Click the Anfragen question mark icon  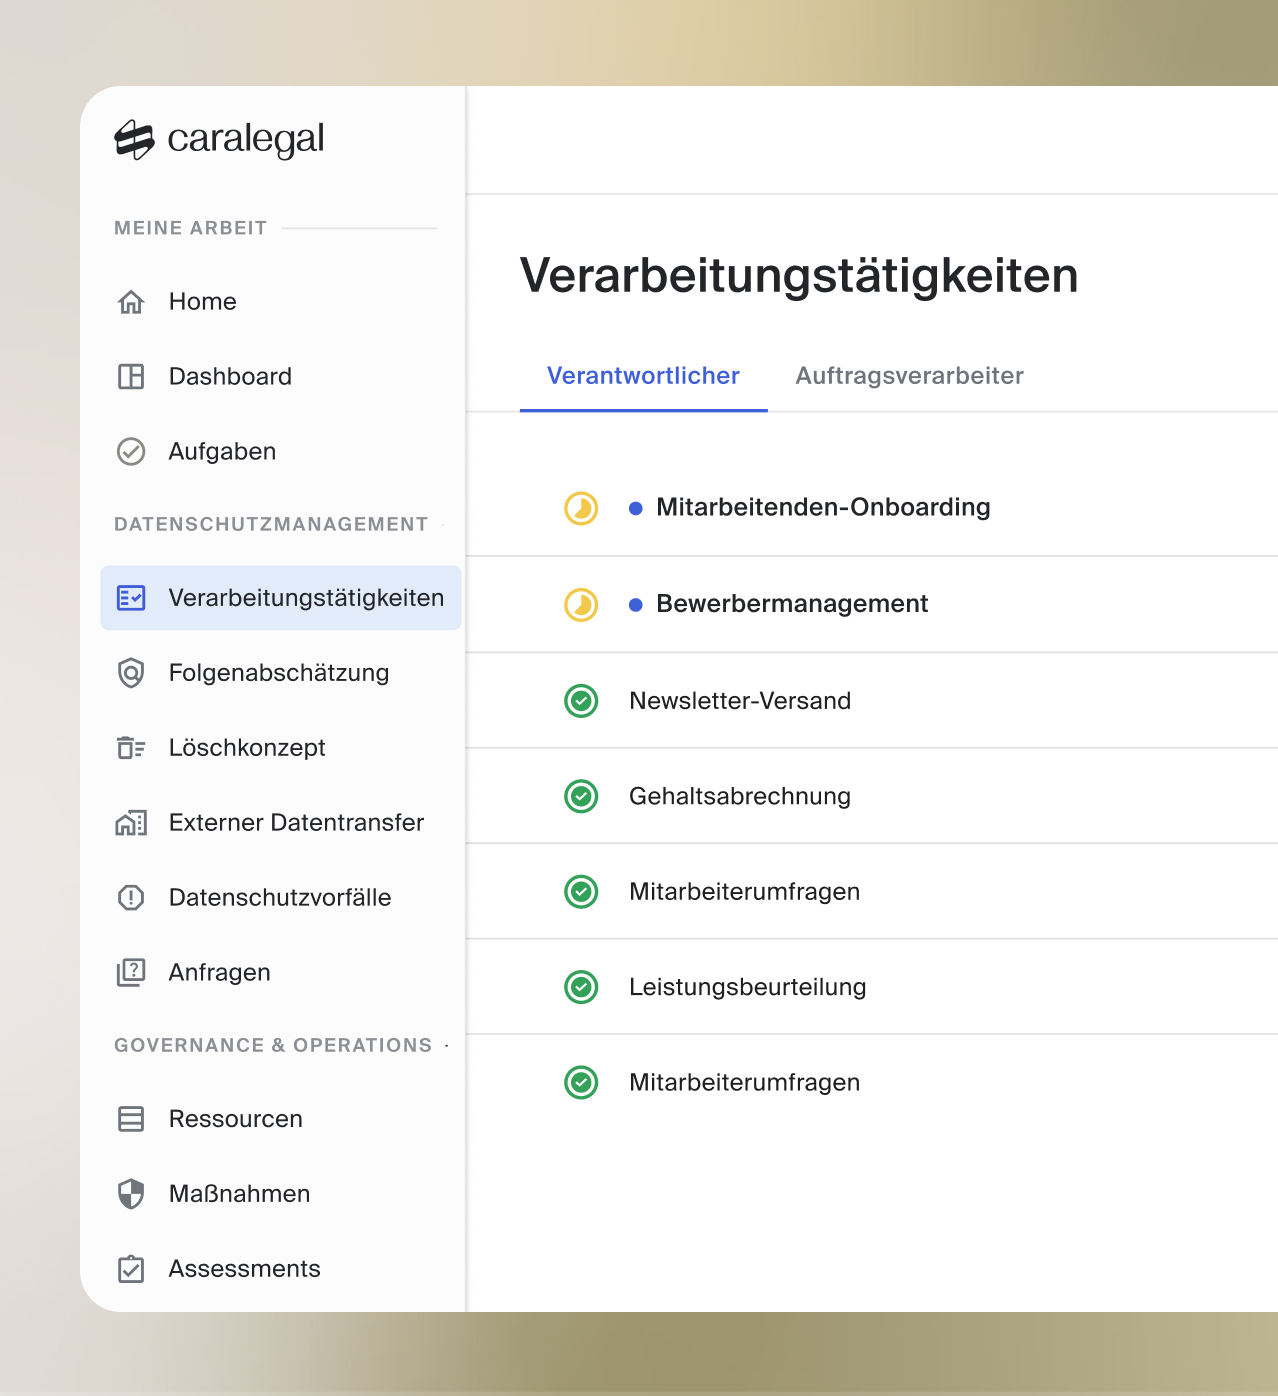click(131, 972)
